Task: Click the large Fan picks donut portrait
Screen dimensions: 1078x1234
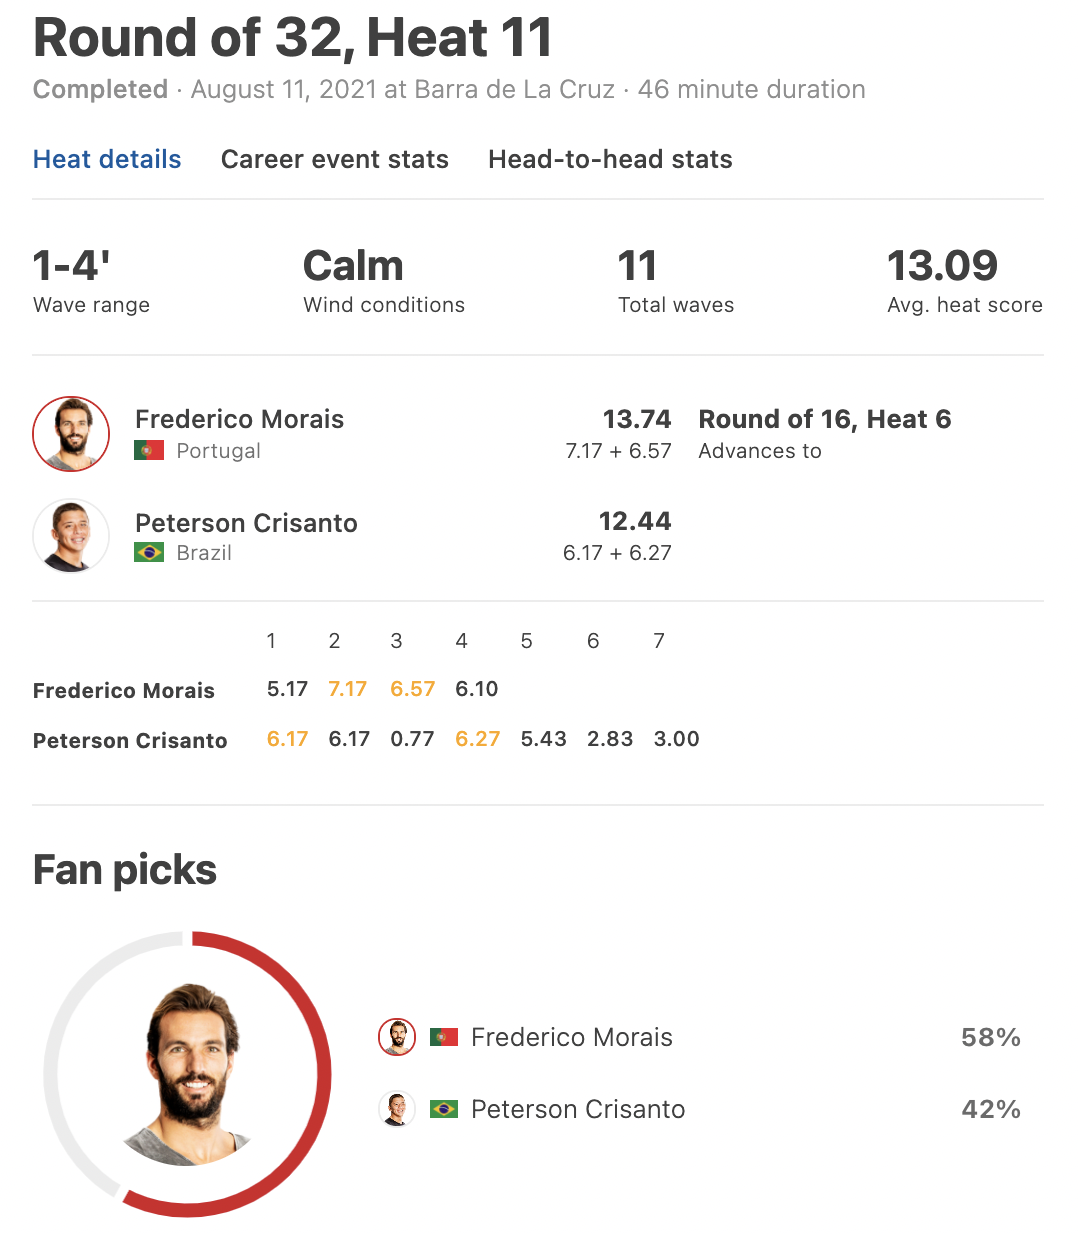Action: 188,1075
